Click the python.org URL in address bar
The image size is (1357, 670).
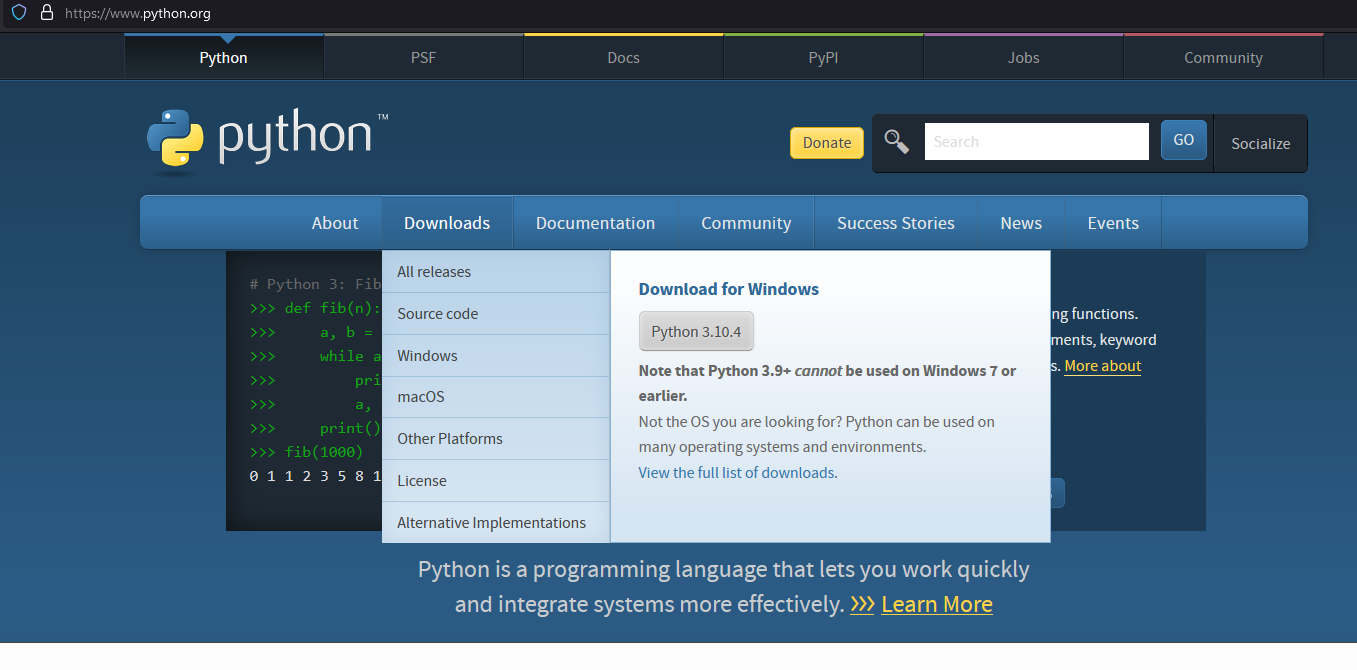pyautogui.click(x=138, y=14)
